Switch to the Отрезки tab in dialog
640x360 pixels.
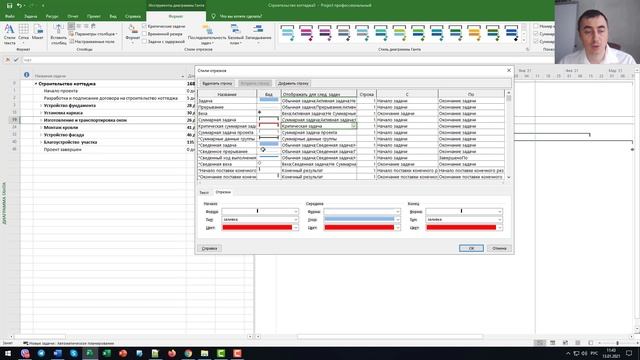223,192
